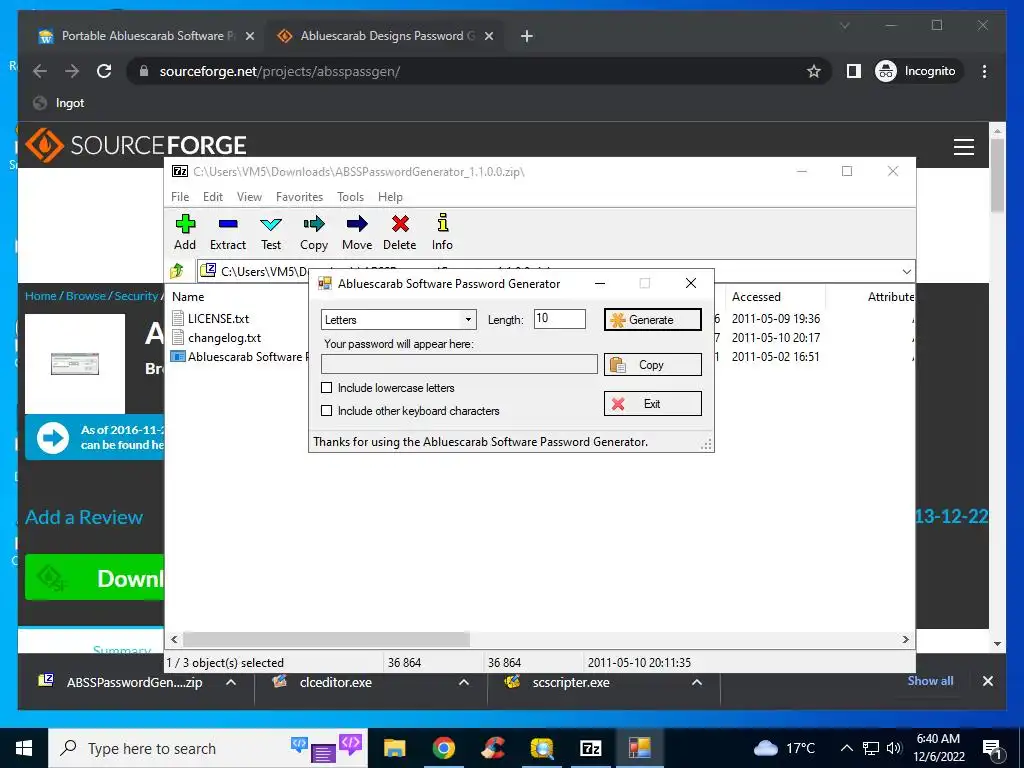Screen dimensions: 1024x768
Task: Click Show all downloads link
Action: coord(931,680)
